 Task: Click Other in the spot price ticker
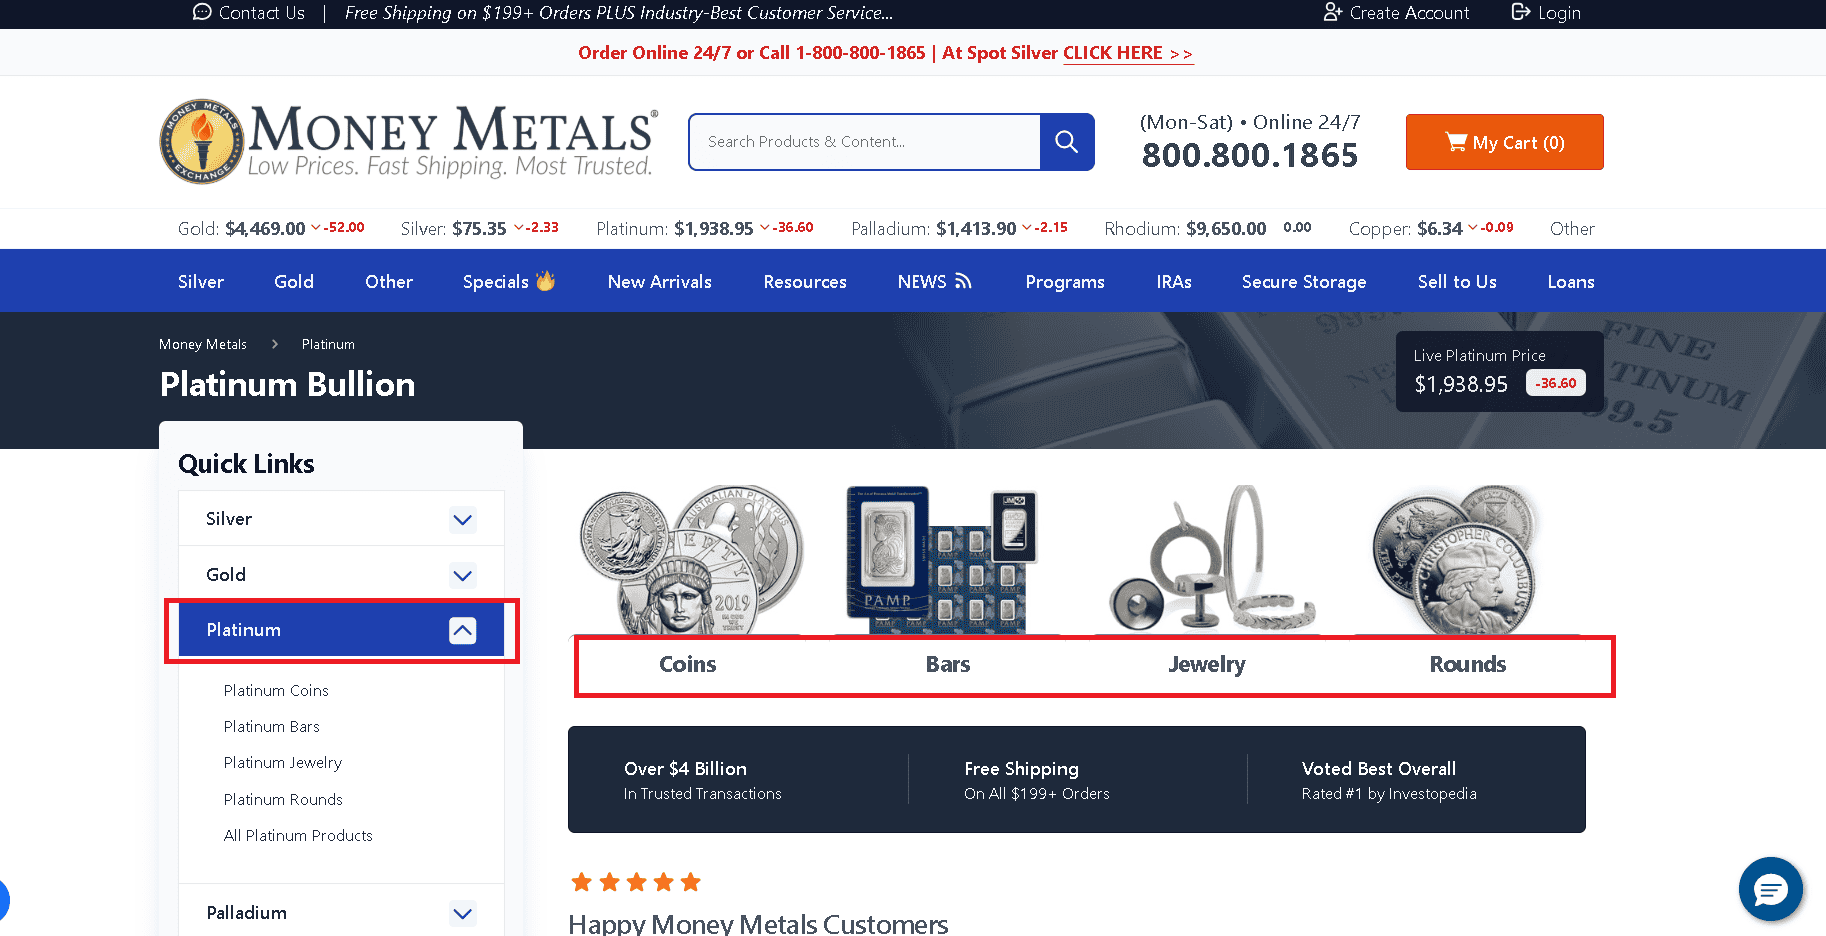pos(1572,228)
